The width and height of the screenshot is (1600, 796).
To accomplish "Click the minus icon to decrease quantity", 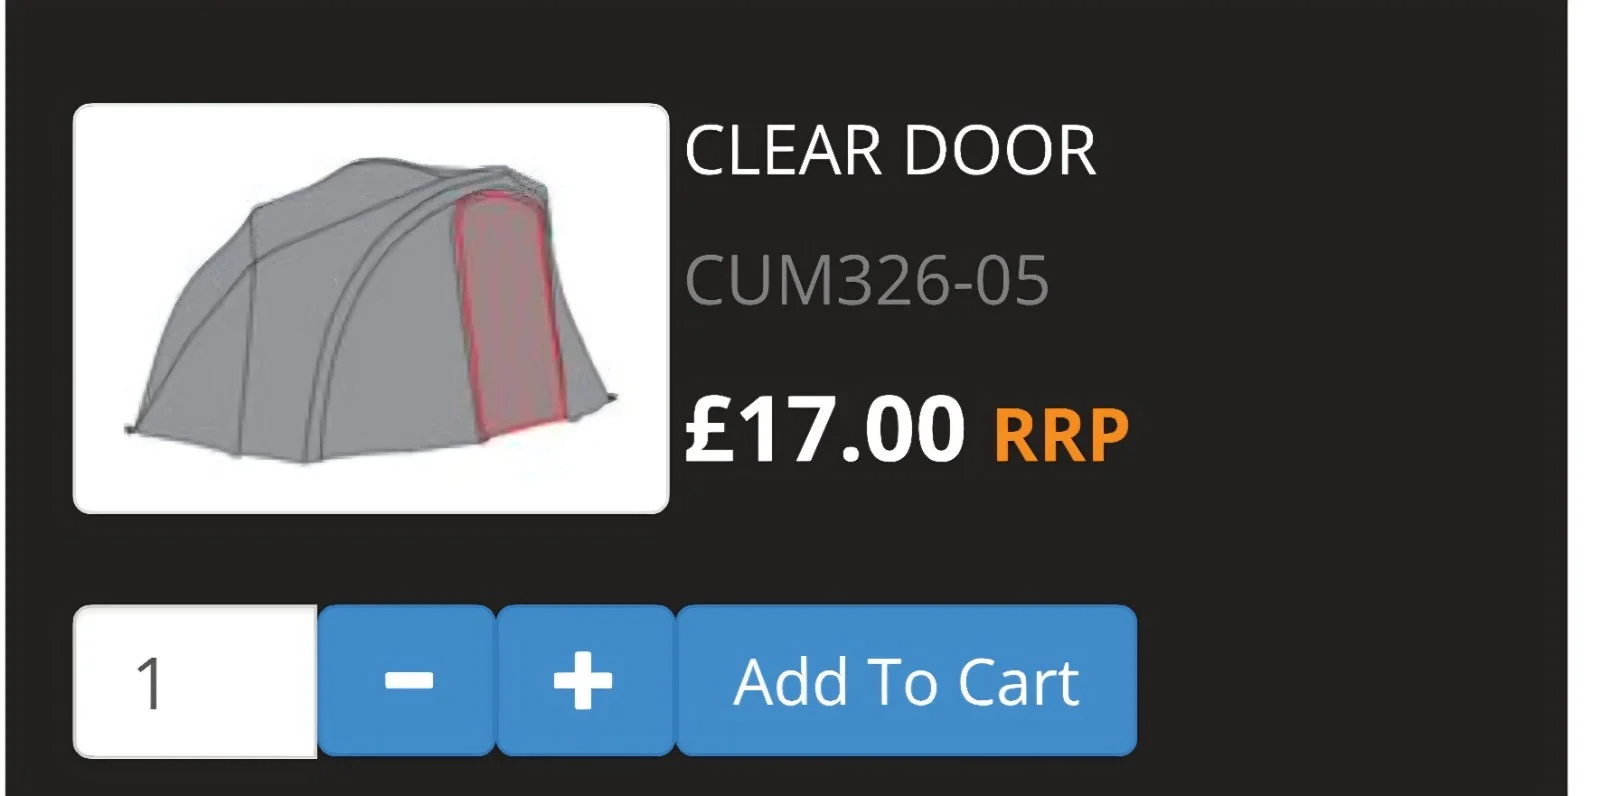I will [408, 681].
